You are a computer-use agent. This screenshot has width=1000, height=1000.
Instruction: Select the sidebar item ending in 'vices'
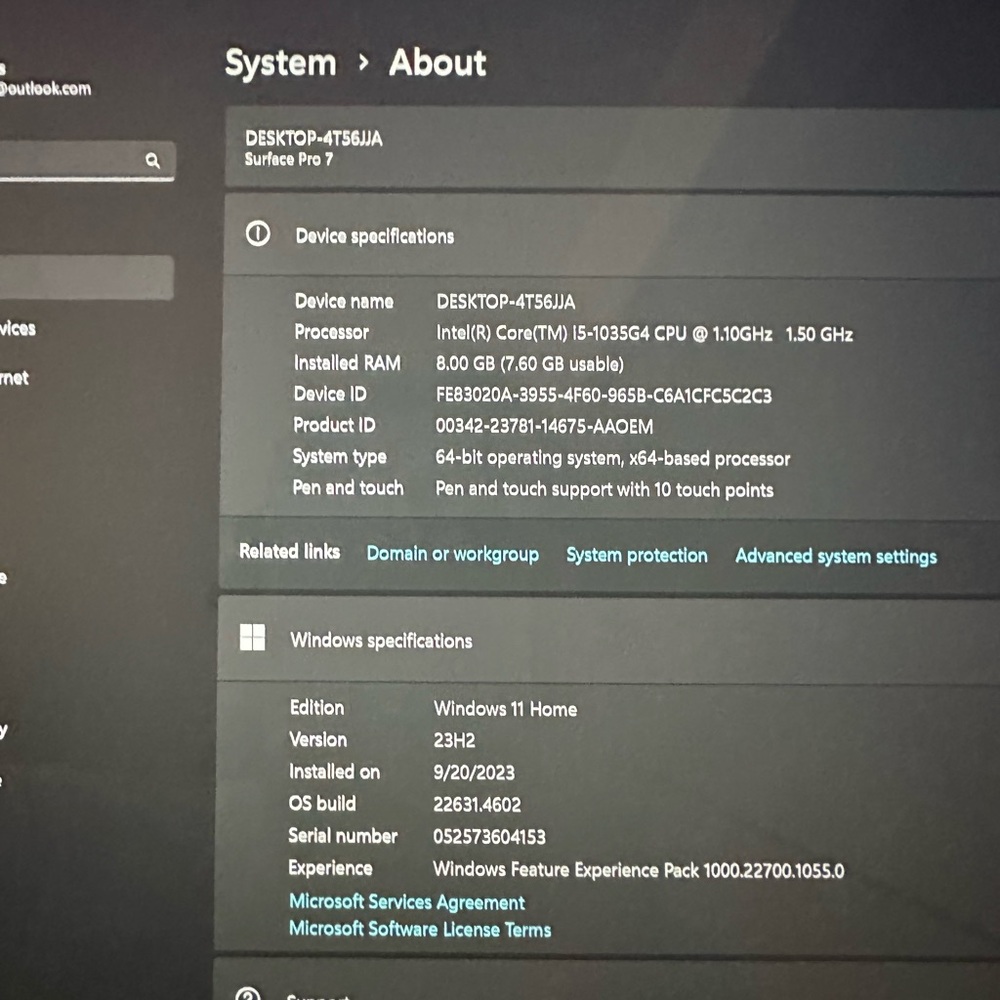click(18, 328)
